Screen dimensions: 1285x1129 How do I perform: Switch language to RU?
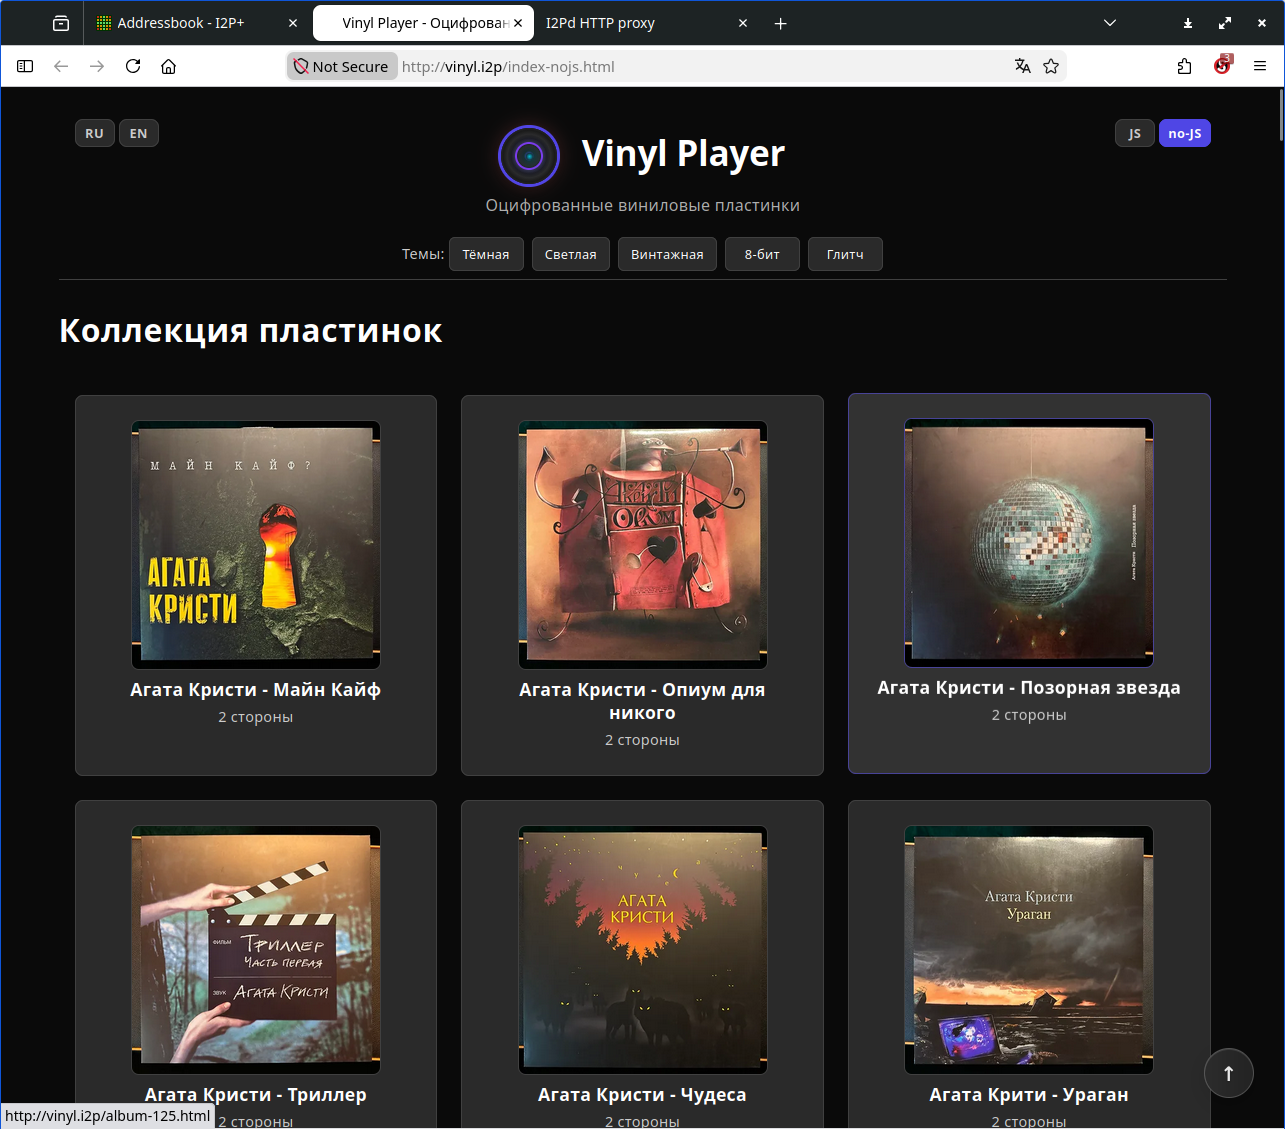tap(94, 133)
